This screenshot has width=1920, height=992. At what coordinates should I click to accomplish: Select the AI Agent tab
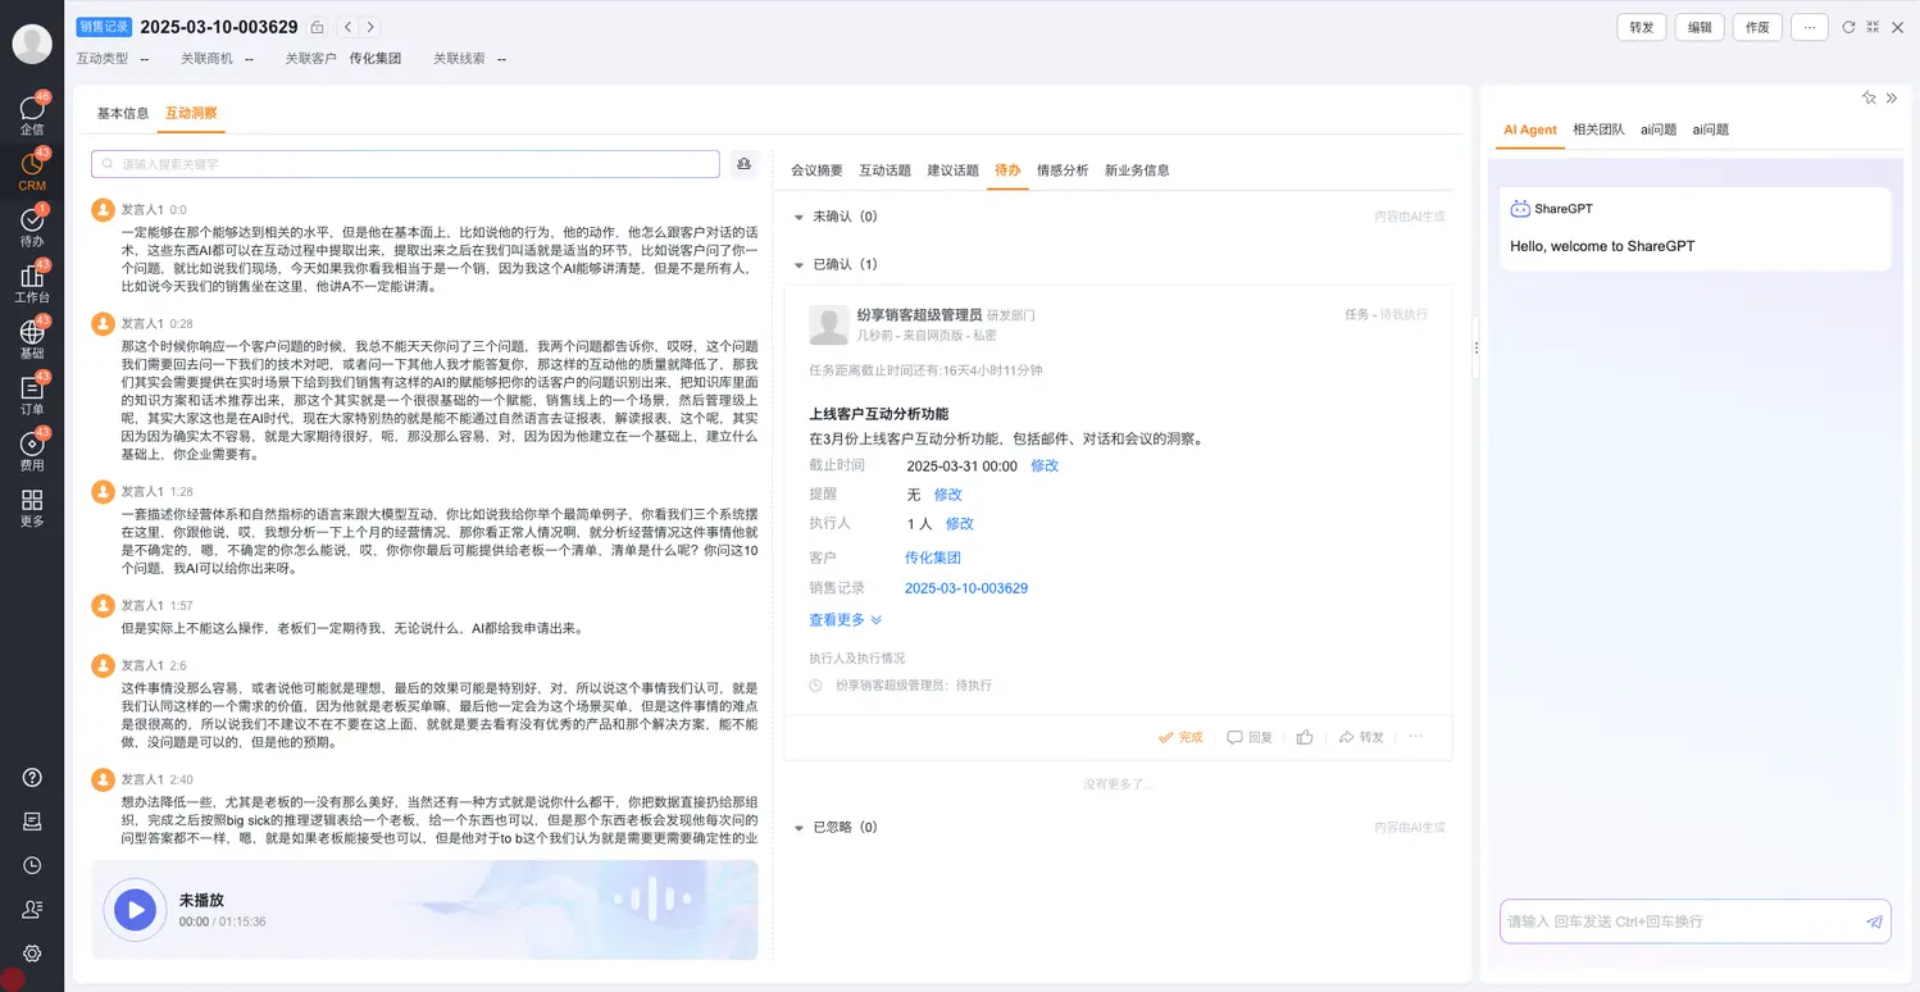click(1530, 130)
